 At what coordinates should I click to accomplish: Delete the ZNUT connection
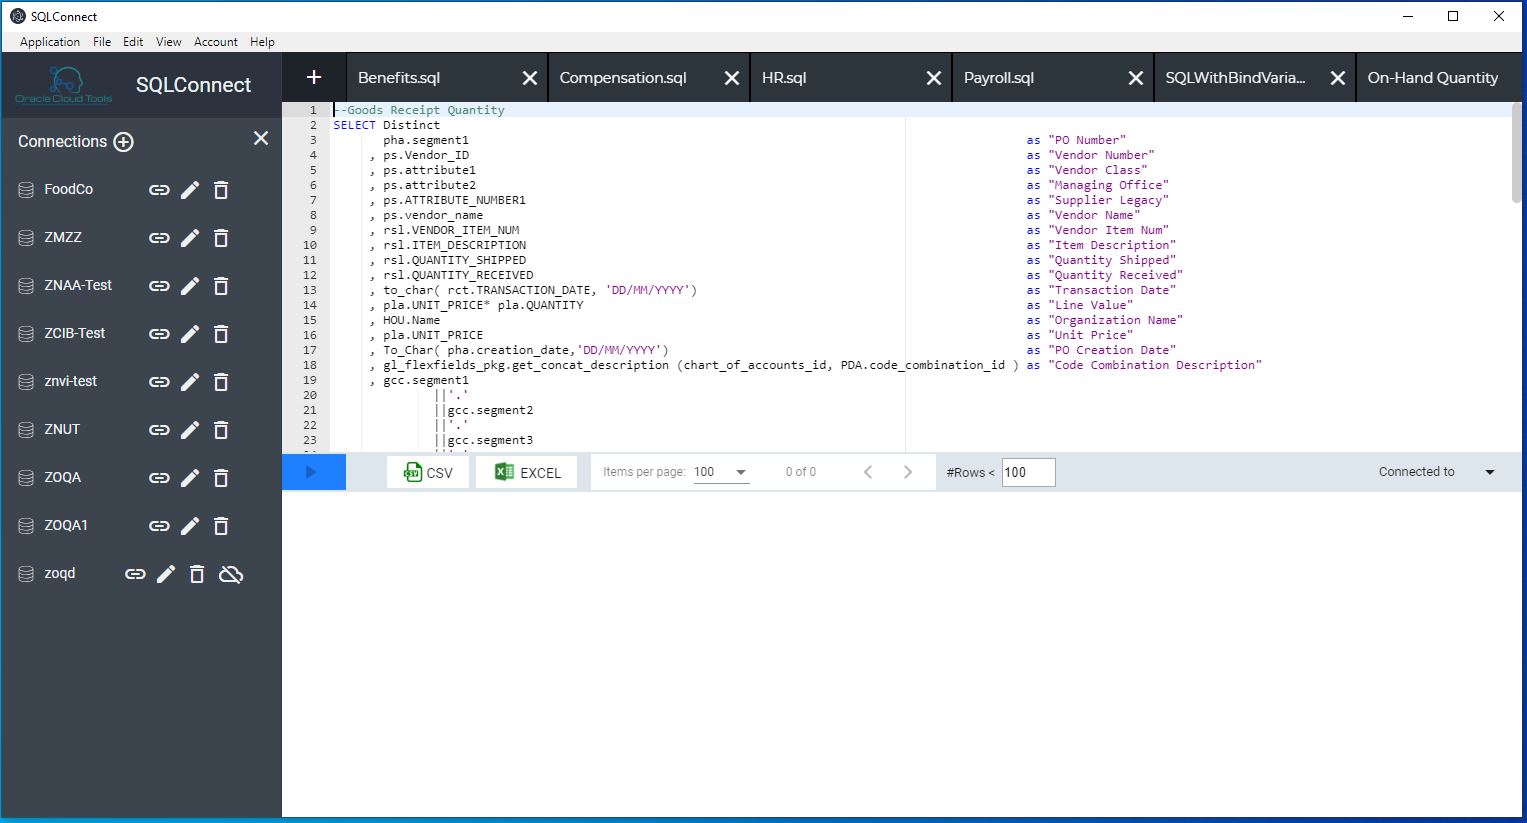pos(221,430)
